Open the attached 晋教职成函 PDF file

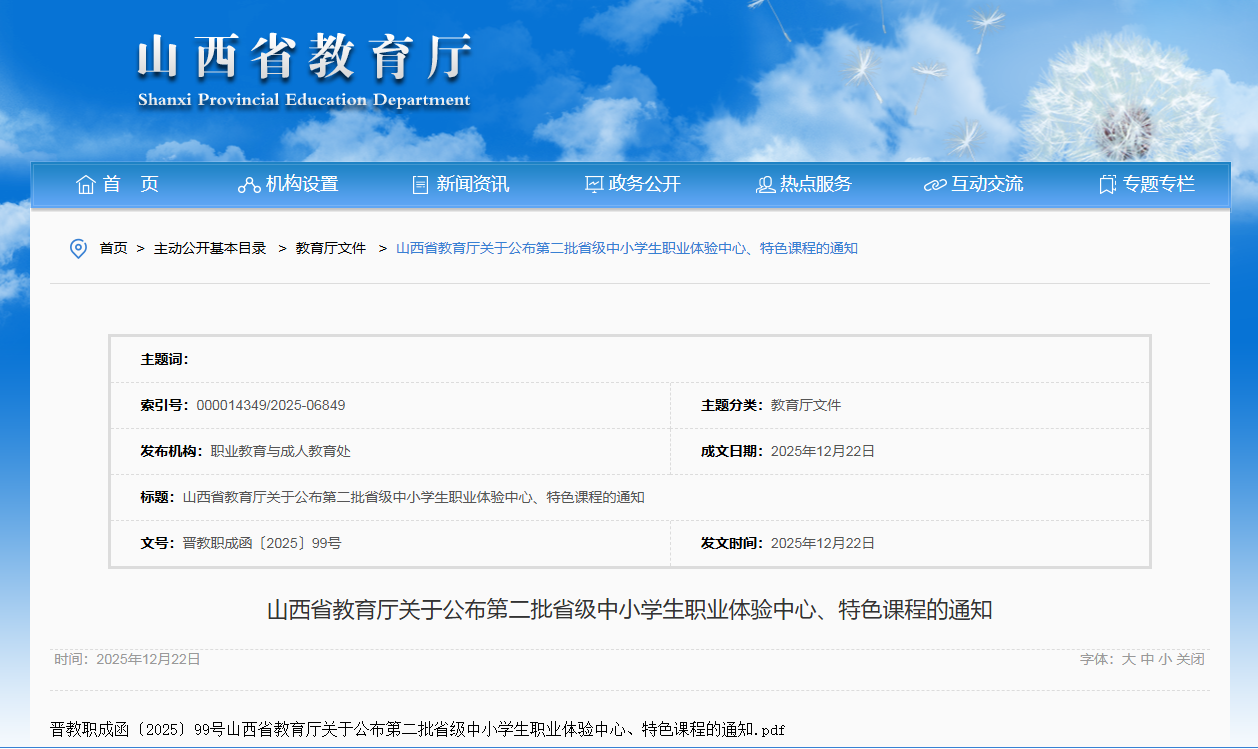pyautogui.click(x=417, y=729)
